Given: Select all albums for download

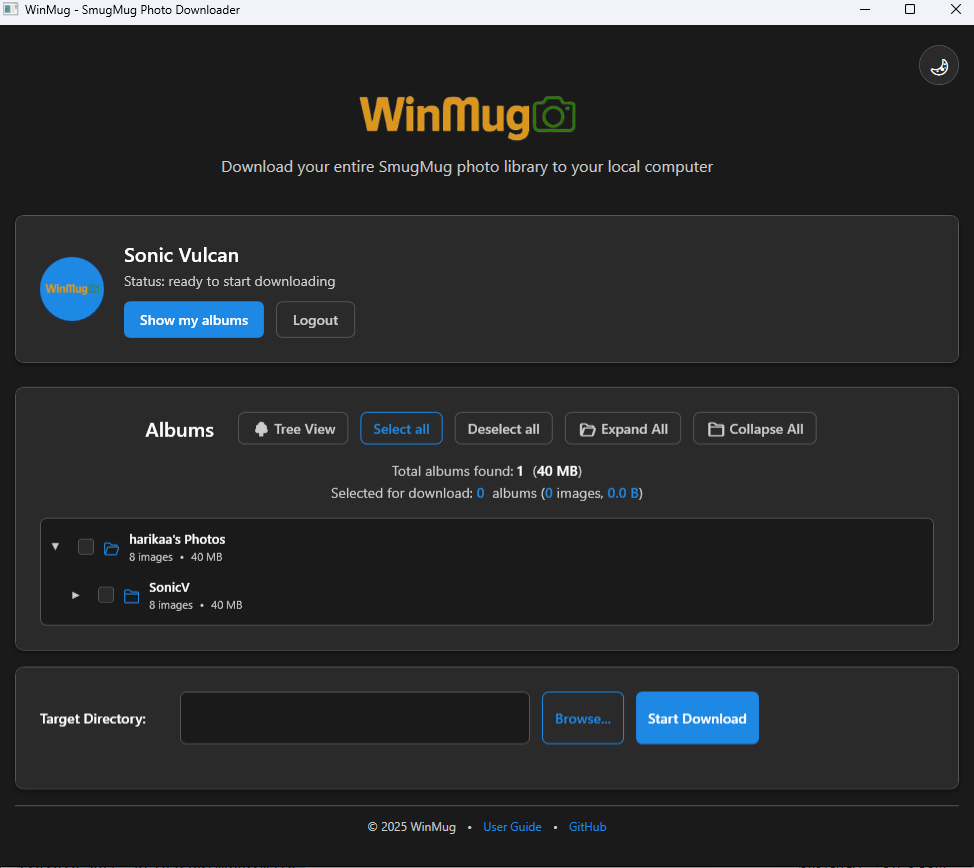Looking at the screenshot, I should pyautogui.click(x=401, y=428).
